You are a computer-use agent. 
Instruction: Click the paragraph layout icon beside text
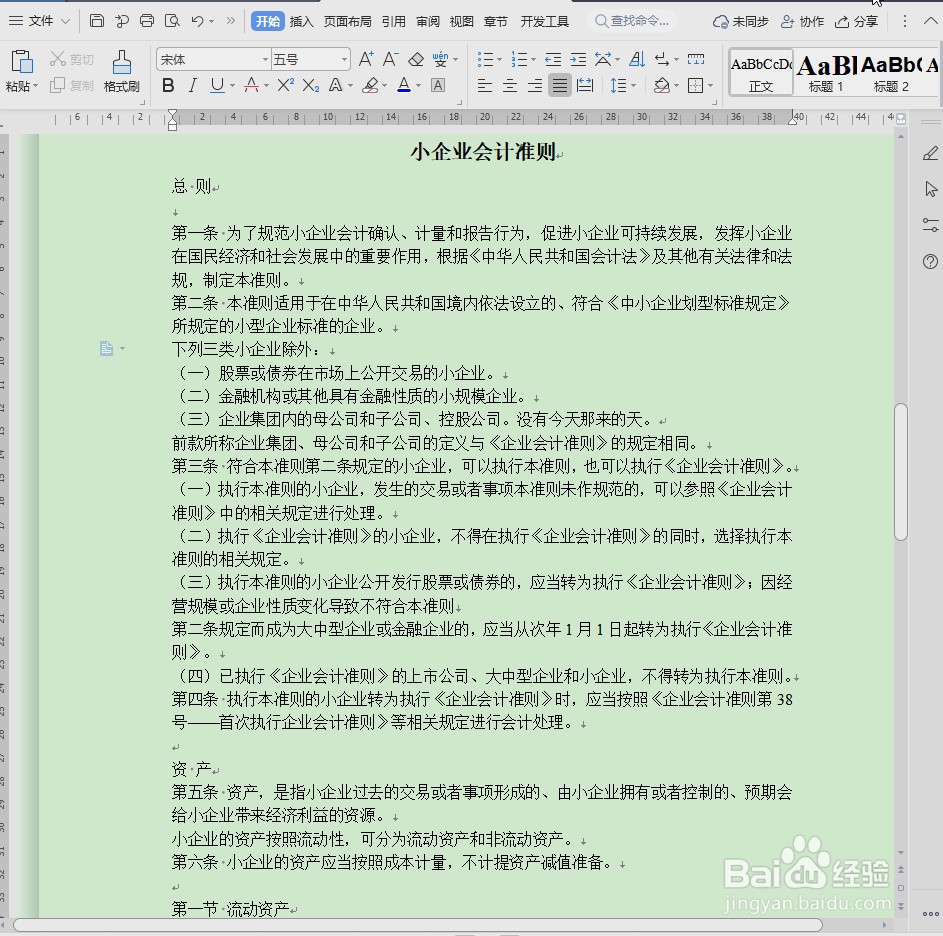pos(106,348)
